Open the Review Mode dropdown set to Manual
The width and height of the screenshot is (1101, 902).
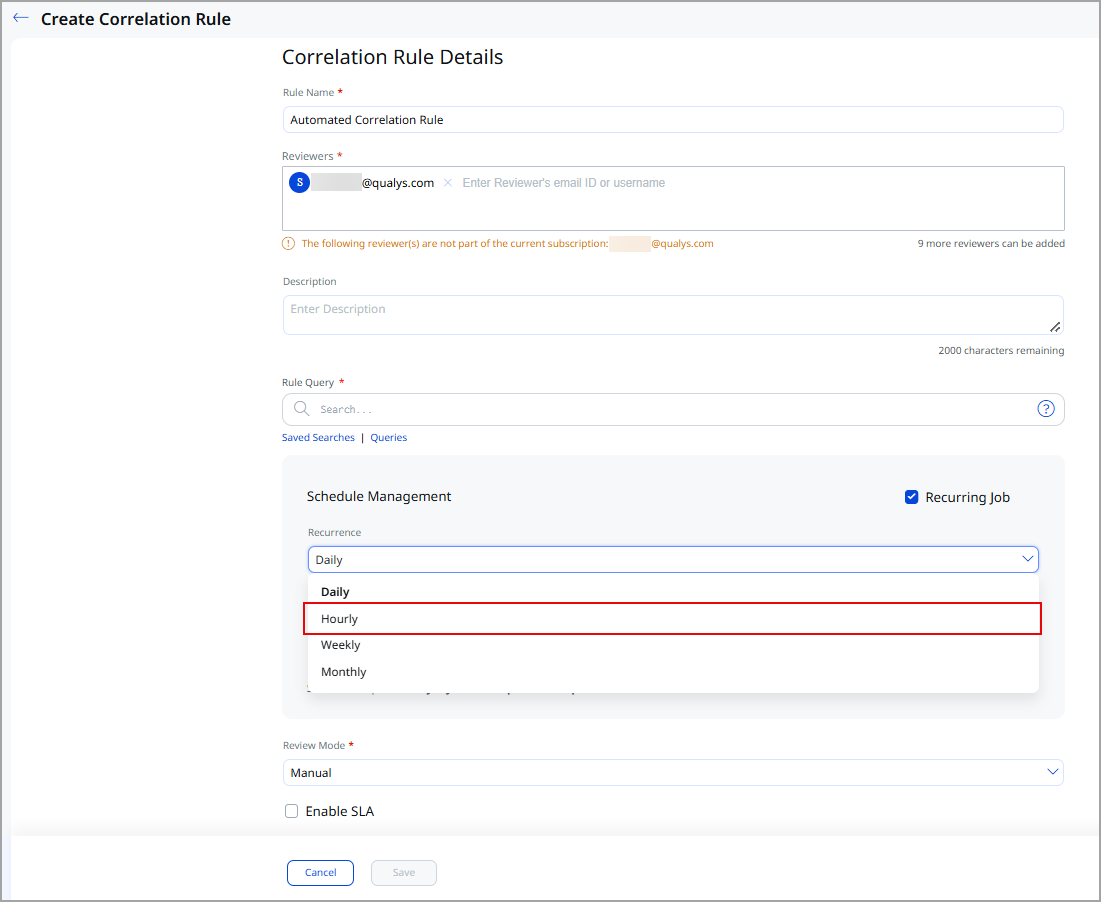(673, 772)
